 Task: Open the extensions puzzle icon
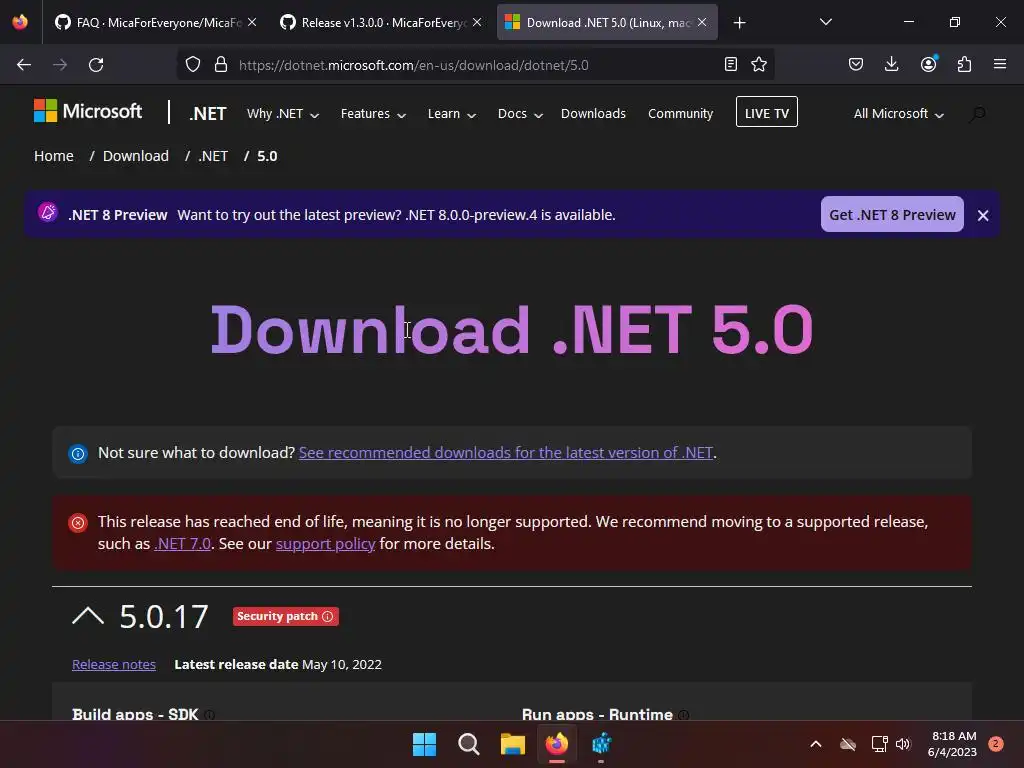coord(964,65)
